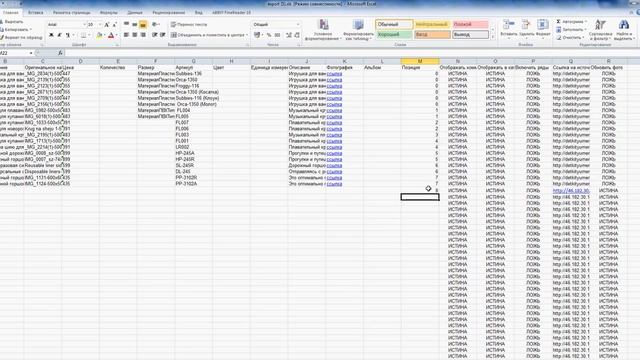The image size is (640, 360).
Task: Toggle Wrap Text (Перенос текста)
Action: 189,24
